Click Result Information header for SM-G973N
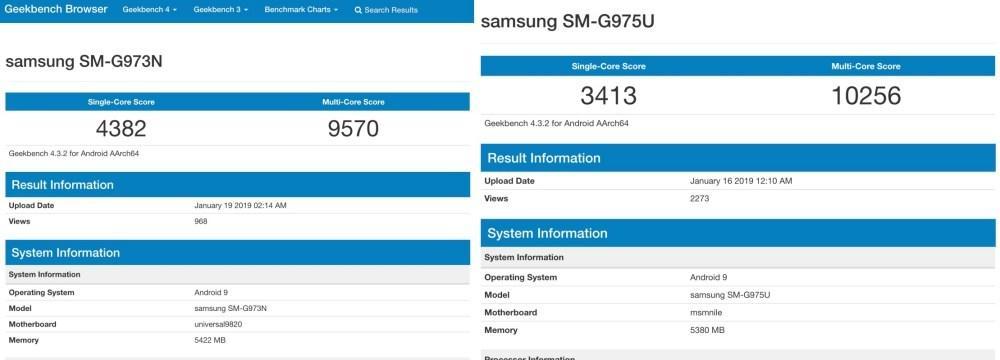The height and width of the screenshot is (360, 1000). [237, 185]
